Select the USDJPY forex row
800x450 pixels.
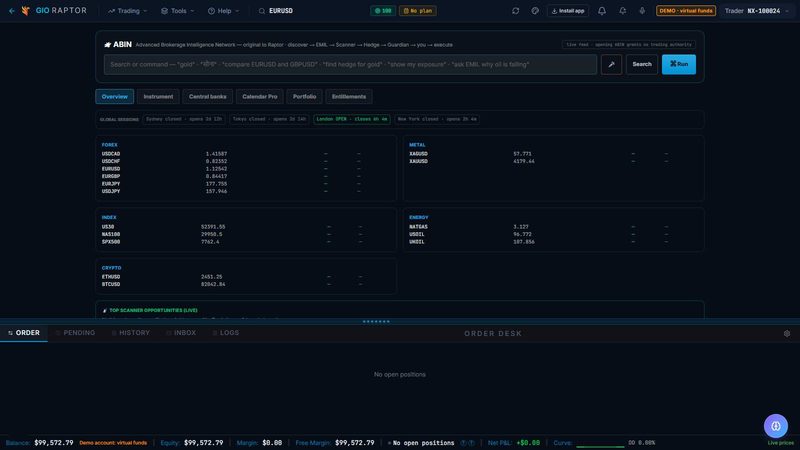coord(245,191)
